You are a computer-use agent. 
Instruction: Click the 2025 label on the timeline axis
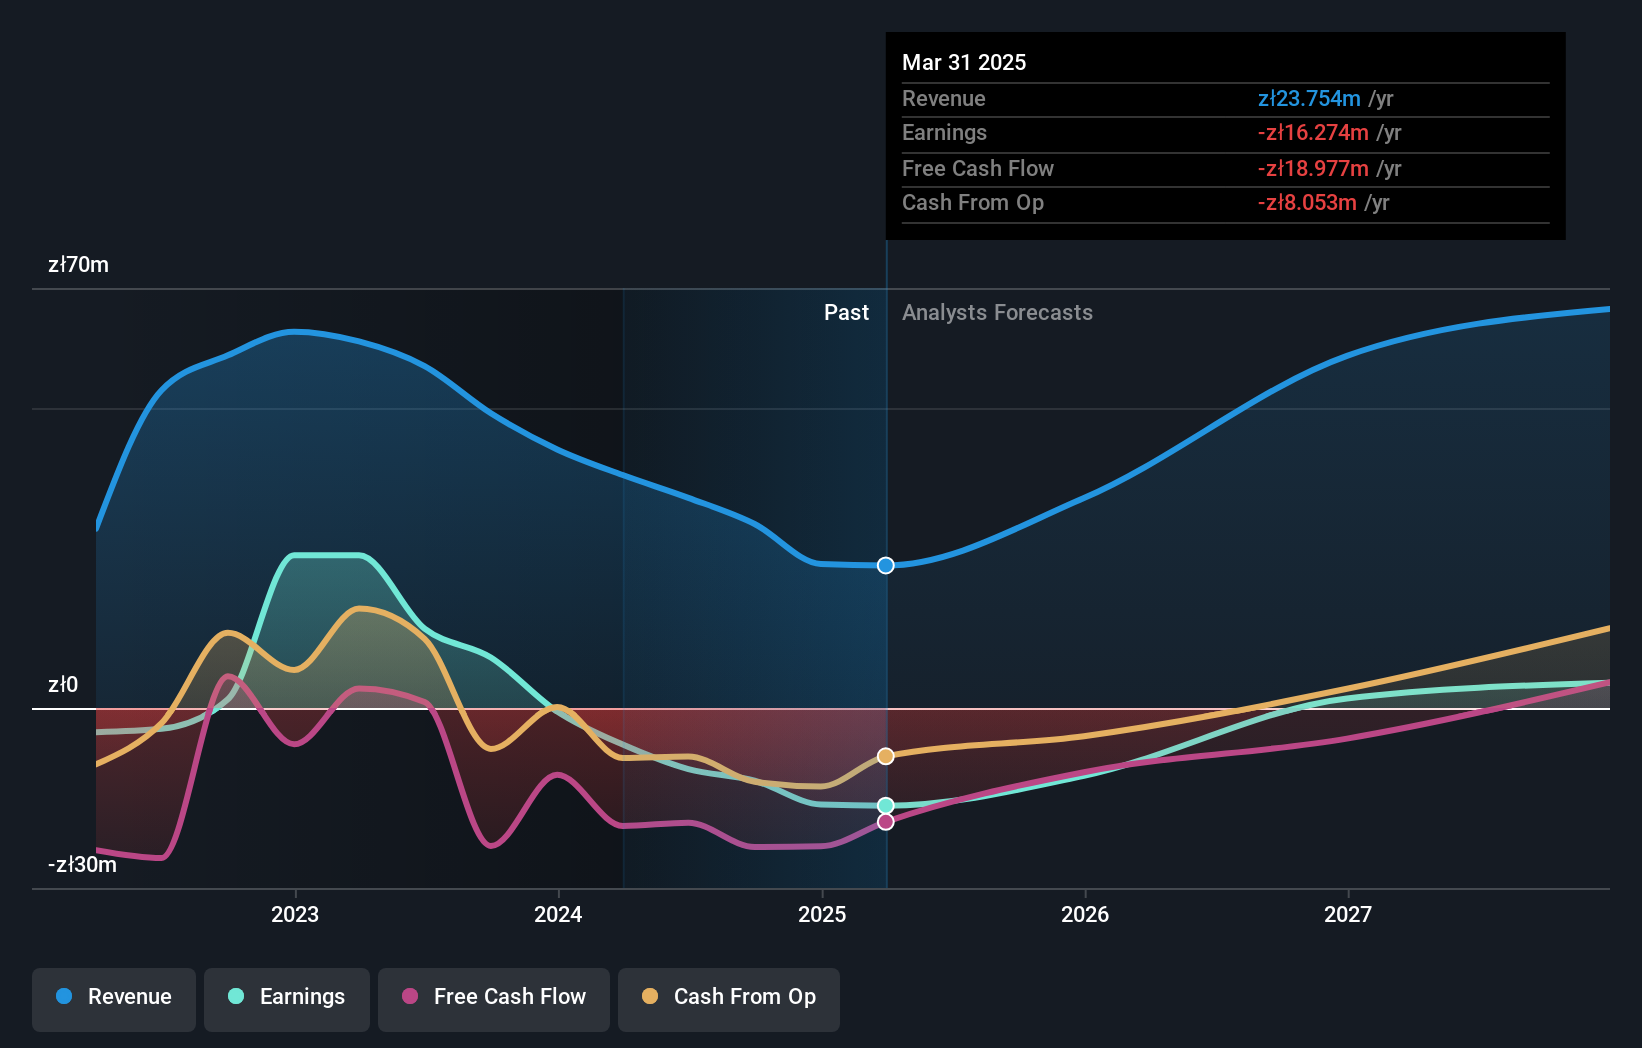821,913
